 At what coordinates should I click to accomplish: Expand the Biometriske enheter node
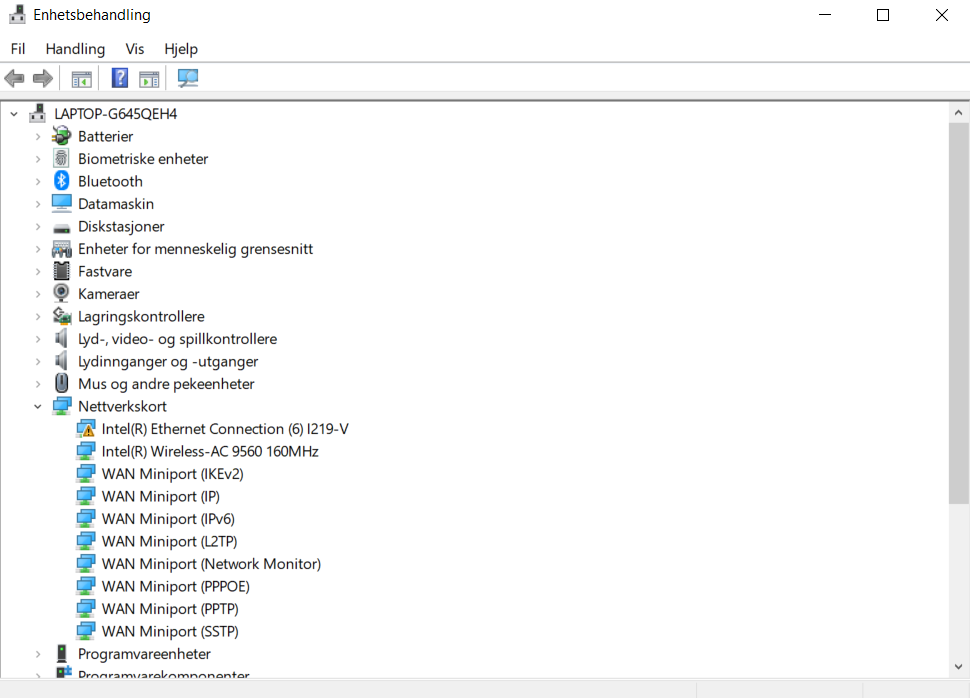click(x=38, y=159)
